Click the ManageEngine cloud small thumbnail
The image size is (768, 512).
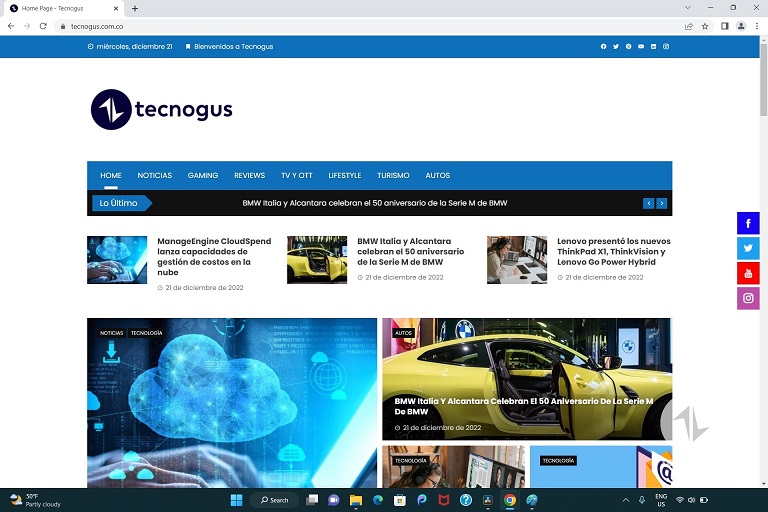[x=117, y=260]
